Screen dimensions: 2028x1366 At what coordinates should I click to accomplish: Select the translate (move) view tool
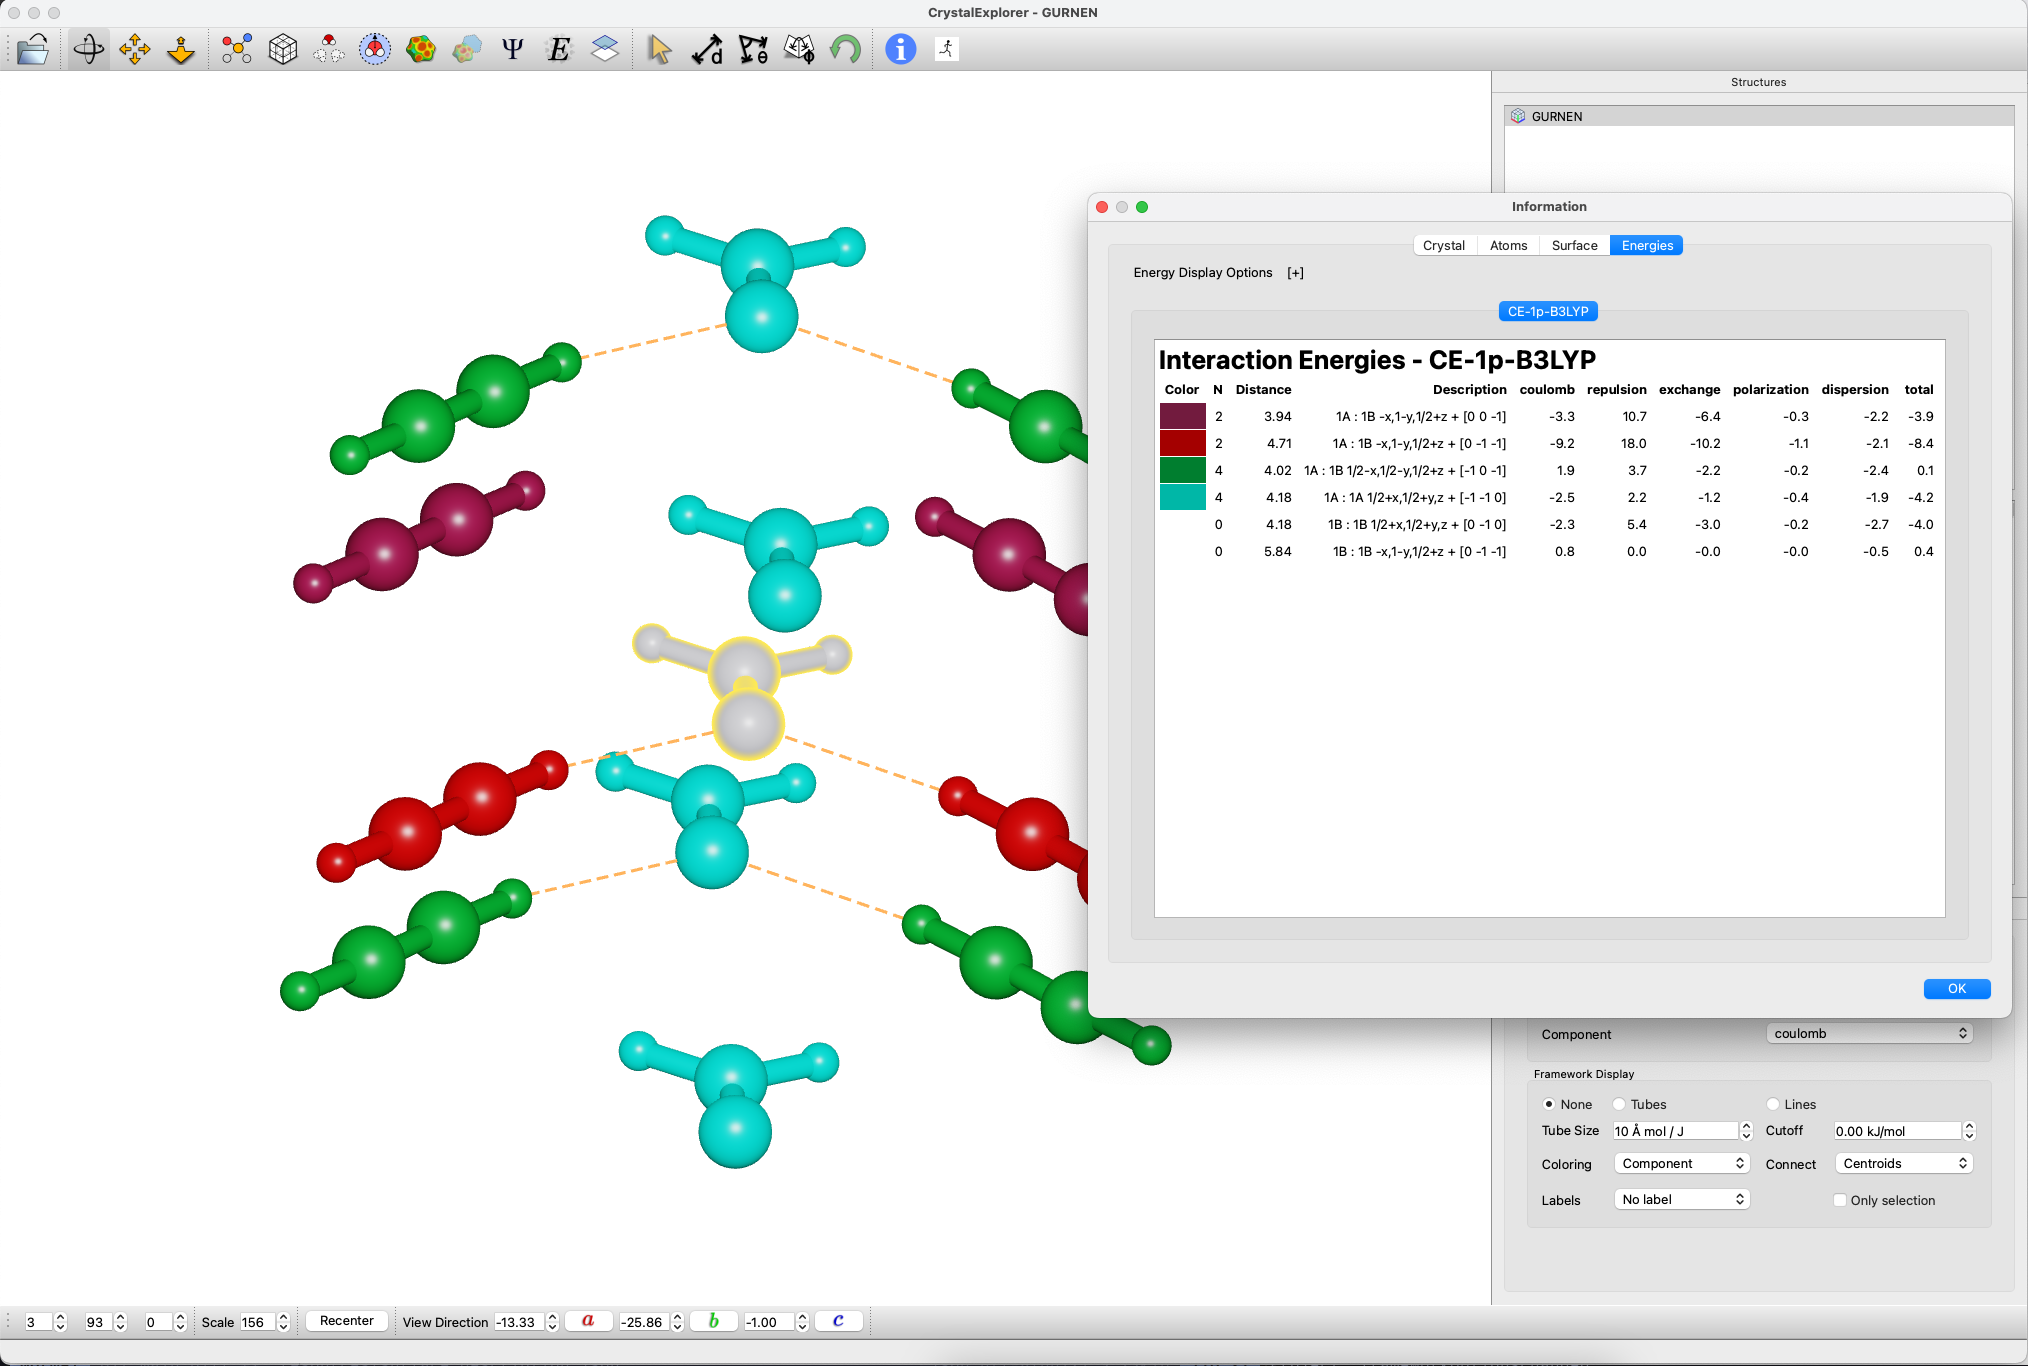(134, 49)
